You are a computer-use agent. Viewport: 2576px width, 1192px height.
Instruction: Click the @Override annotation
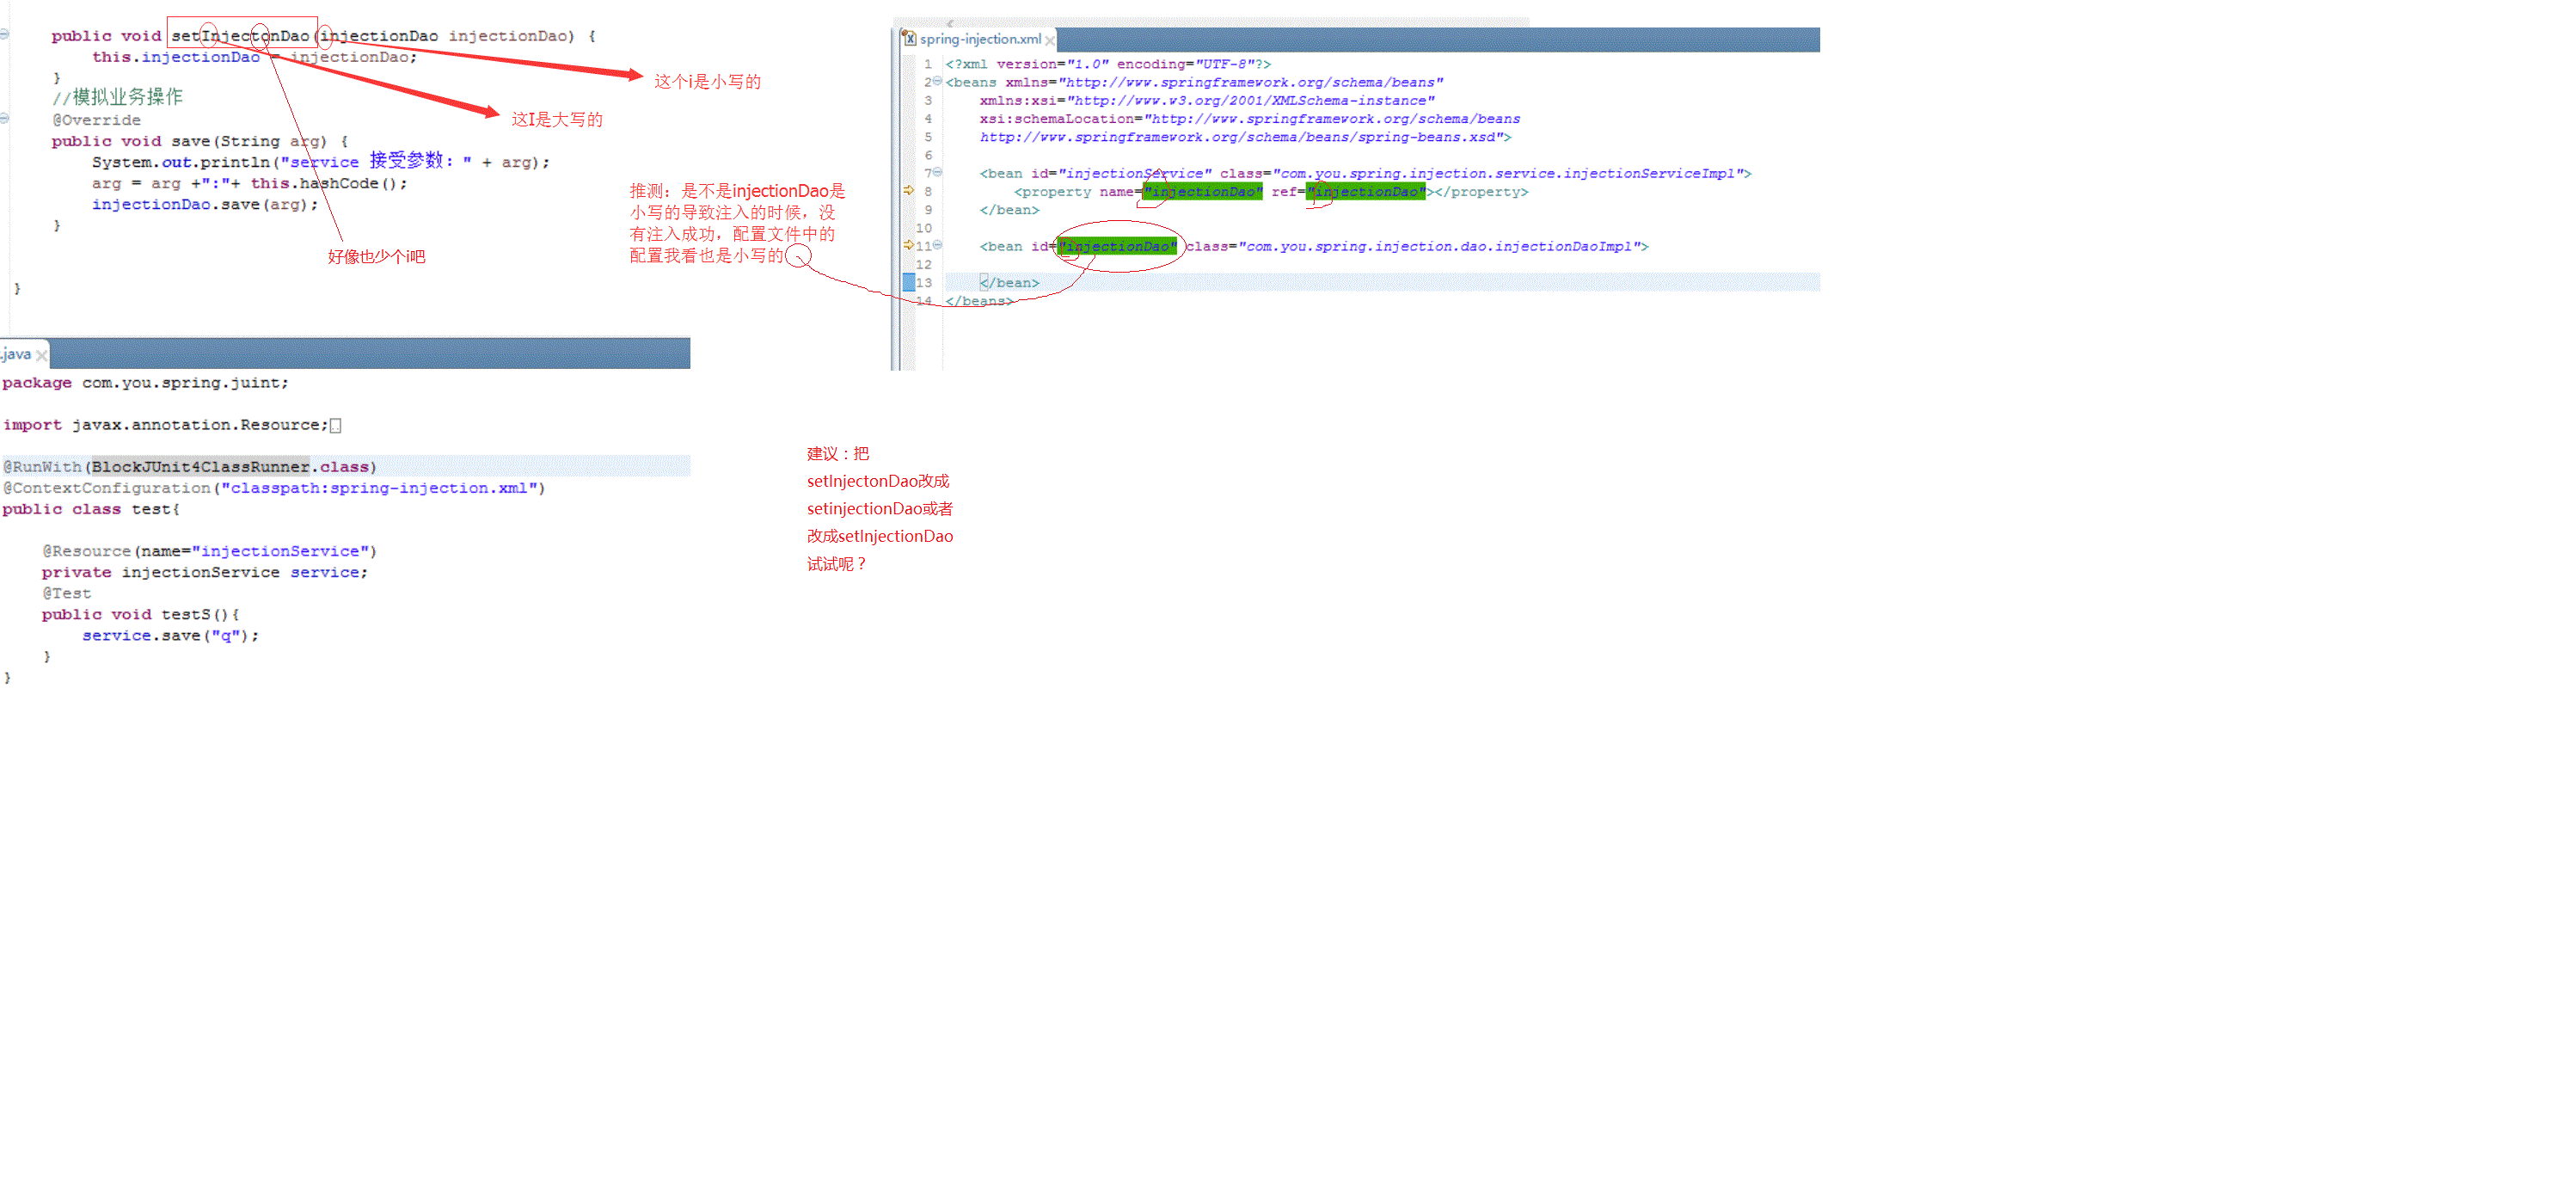click(96, 120)
